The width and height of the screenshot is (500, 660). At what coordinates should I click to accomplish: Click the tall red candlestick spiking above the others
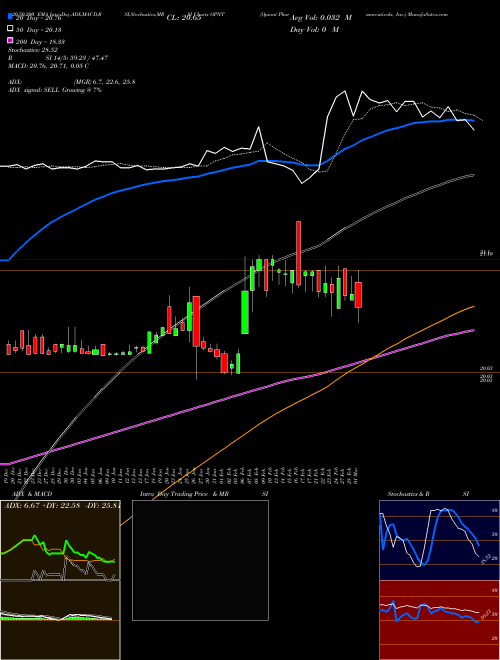pyautogui.click(x=298, y=253)
